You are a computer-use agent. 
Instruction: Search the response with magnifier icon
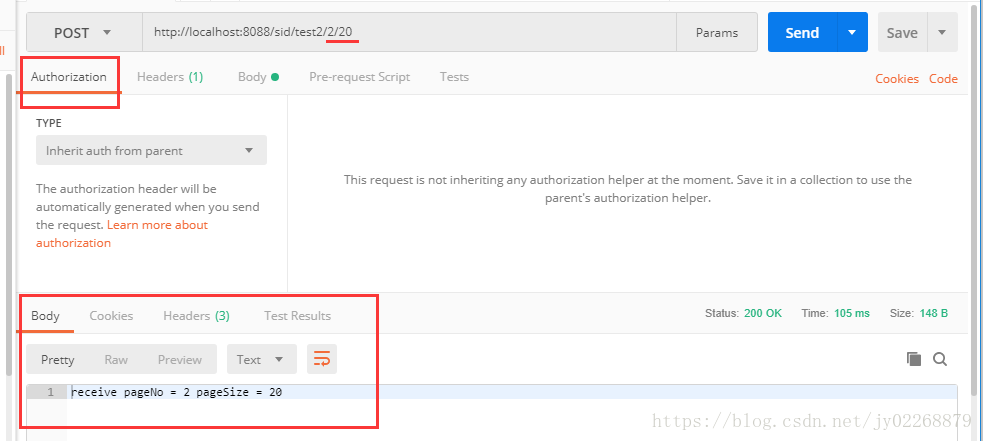point(940,359)
